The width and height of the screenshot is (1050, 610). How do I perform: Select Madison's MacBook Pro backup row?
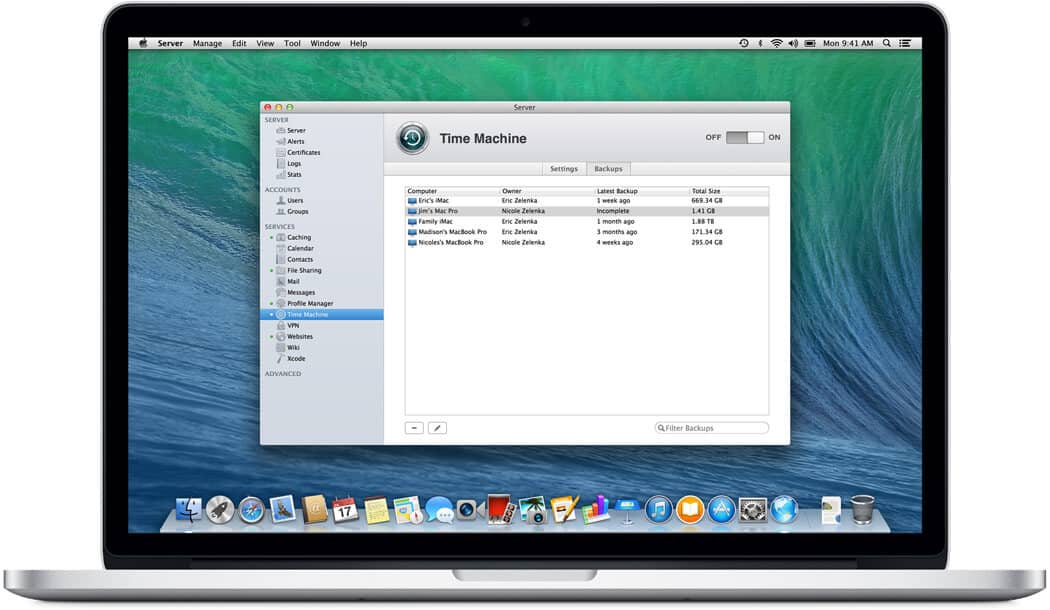pos(587,232)
